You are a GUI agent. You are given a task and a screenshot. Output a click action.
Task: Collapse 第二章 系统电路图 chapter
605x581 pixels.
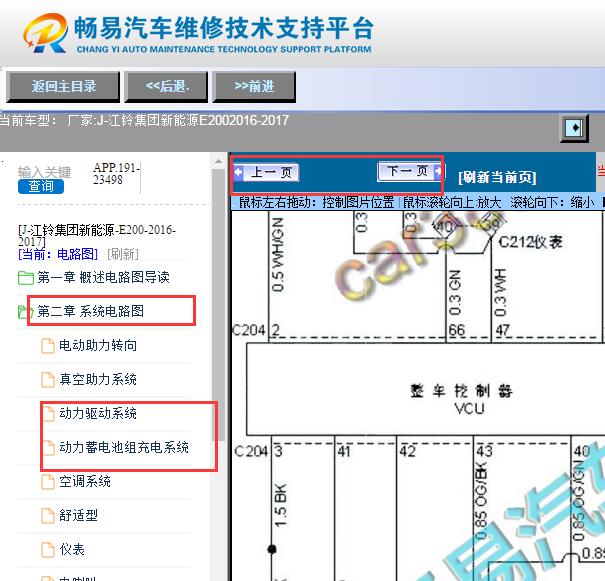click(91, 311)
